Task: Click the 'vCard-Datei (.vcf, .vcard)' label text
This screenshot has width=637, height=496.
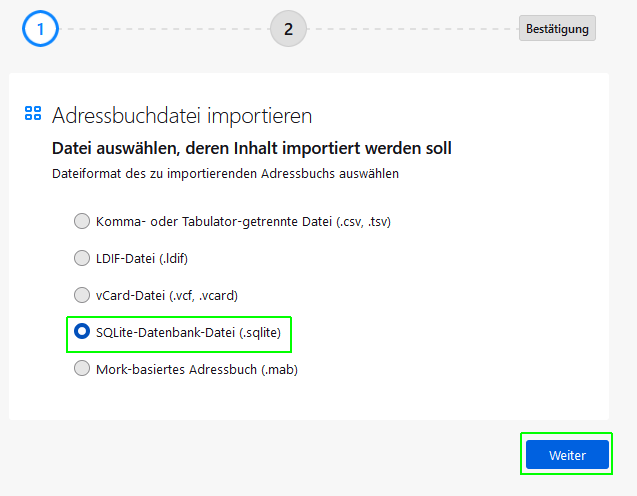Action: pos(166,295)
